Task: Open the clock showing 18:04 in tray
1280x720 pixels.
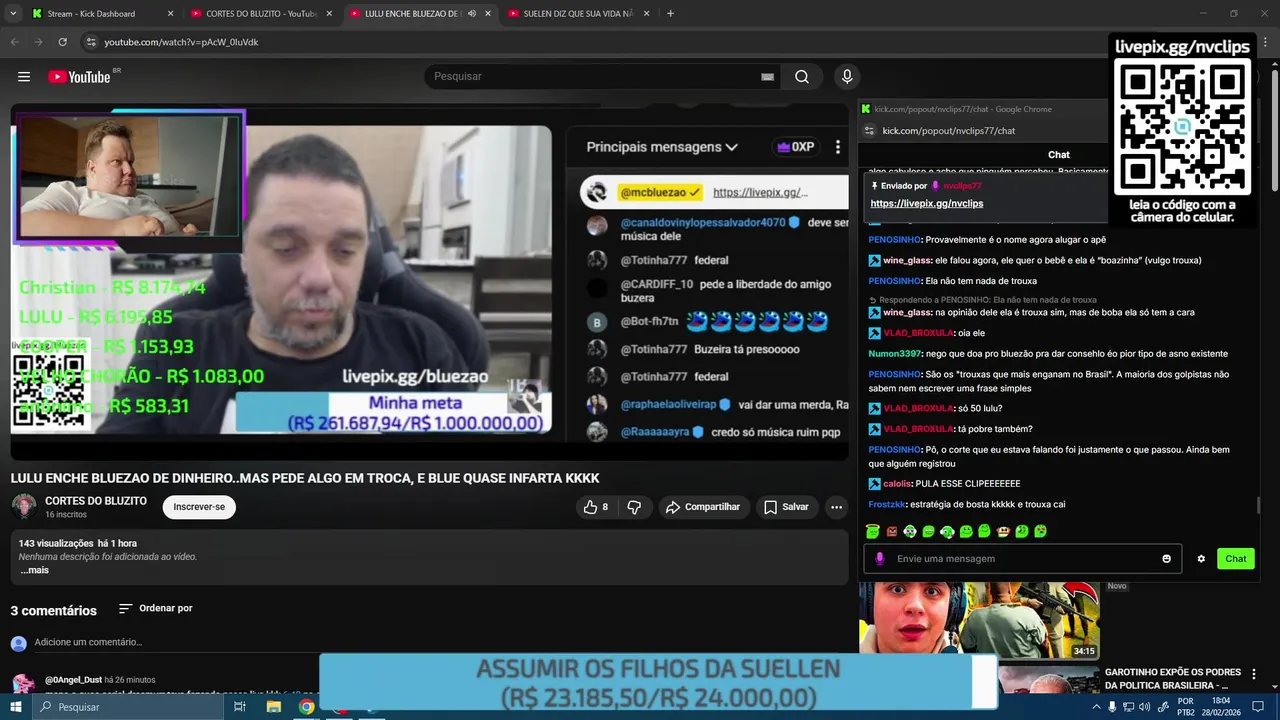Action: point(1222,707)
